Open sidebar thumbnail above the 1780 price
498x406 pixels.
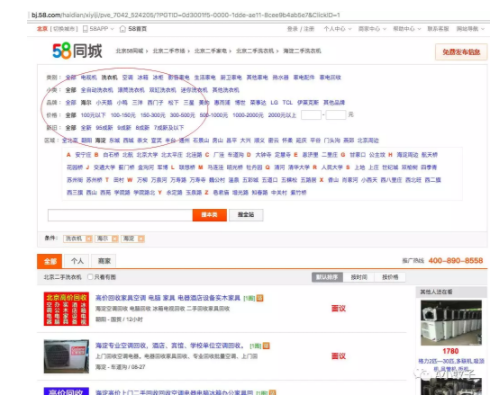tap(451, 323)
